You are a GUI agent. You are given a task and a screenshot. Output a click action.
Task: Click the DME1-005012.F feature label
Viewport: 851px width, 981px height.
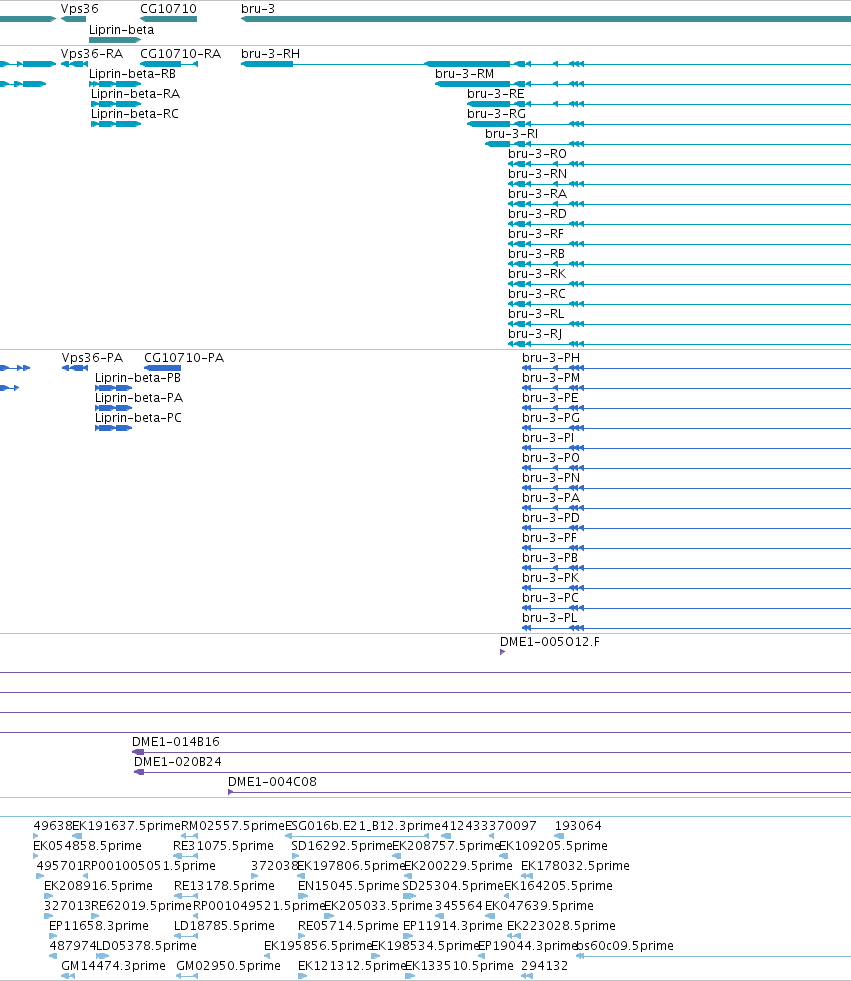click(x=549, y=642)
